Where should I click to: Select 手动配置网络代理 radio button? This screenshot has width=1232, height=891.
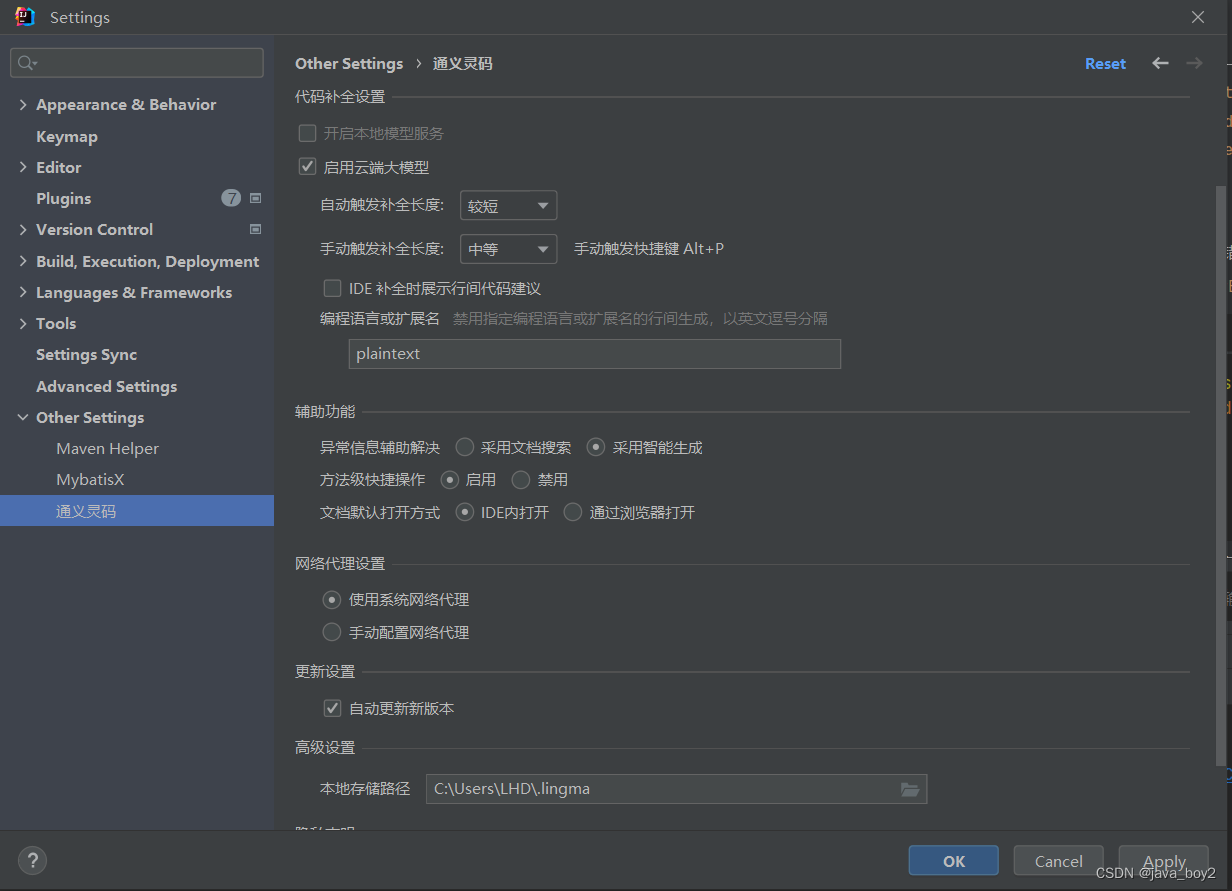332,632
